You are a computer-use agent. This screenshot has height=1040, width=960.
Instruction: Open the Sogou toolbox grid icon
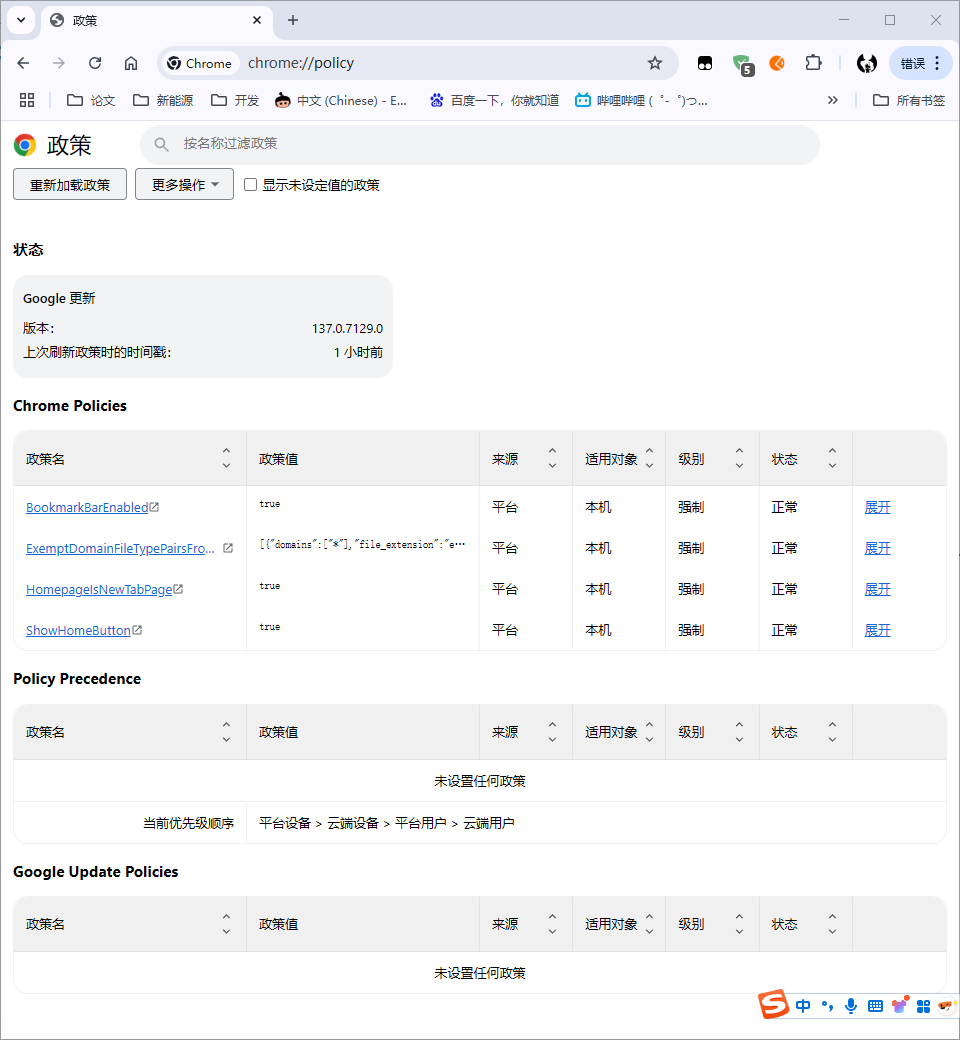click(924, 1007)
